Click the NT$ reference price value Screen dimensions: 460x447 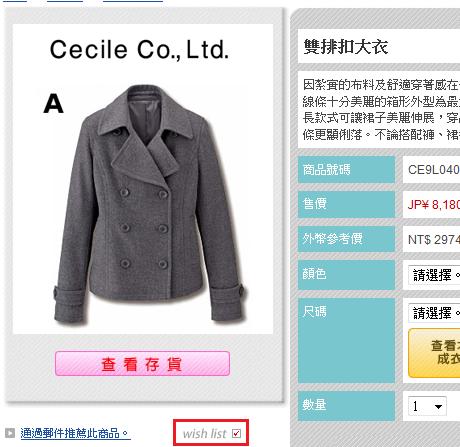[434, 239]
